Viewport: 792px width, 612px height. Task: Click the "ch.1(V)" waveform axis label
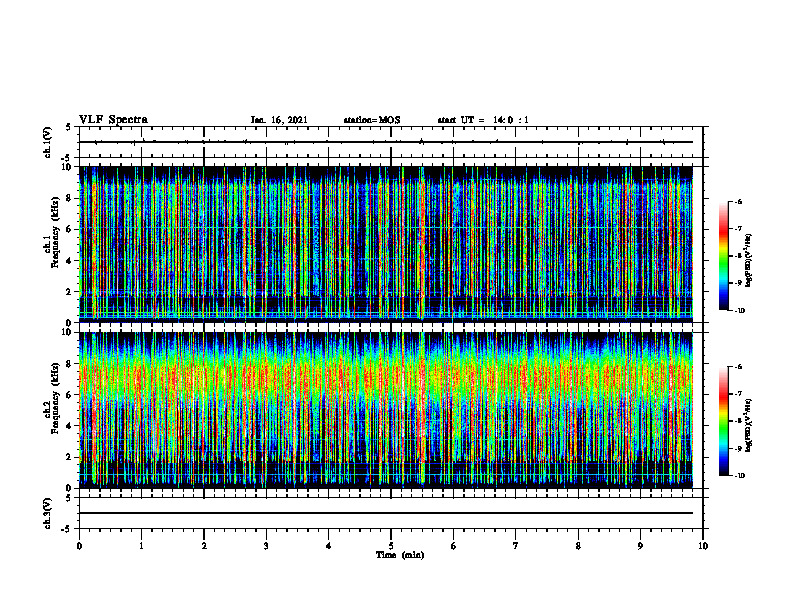click(x=48, y=142)
